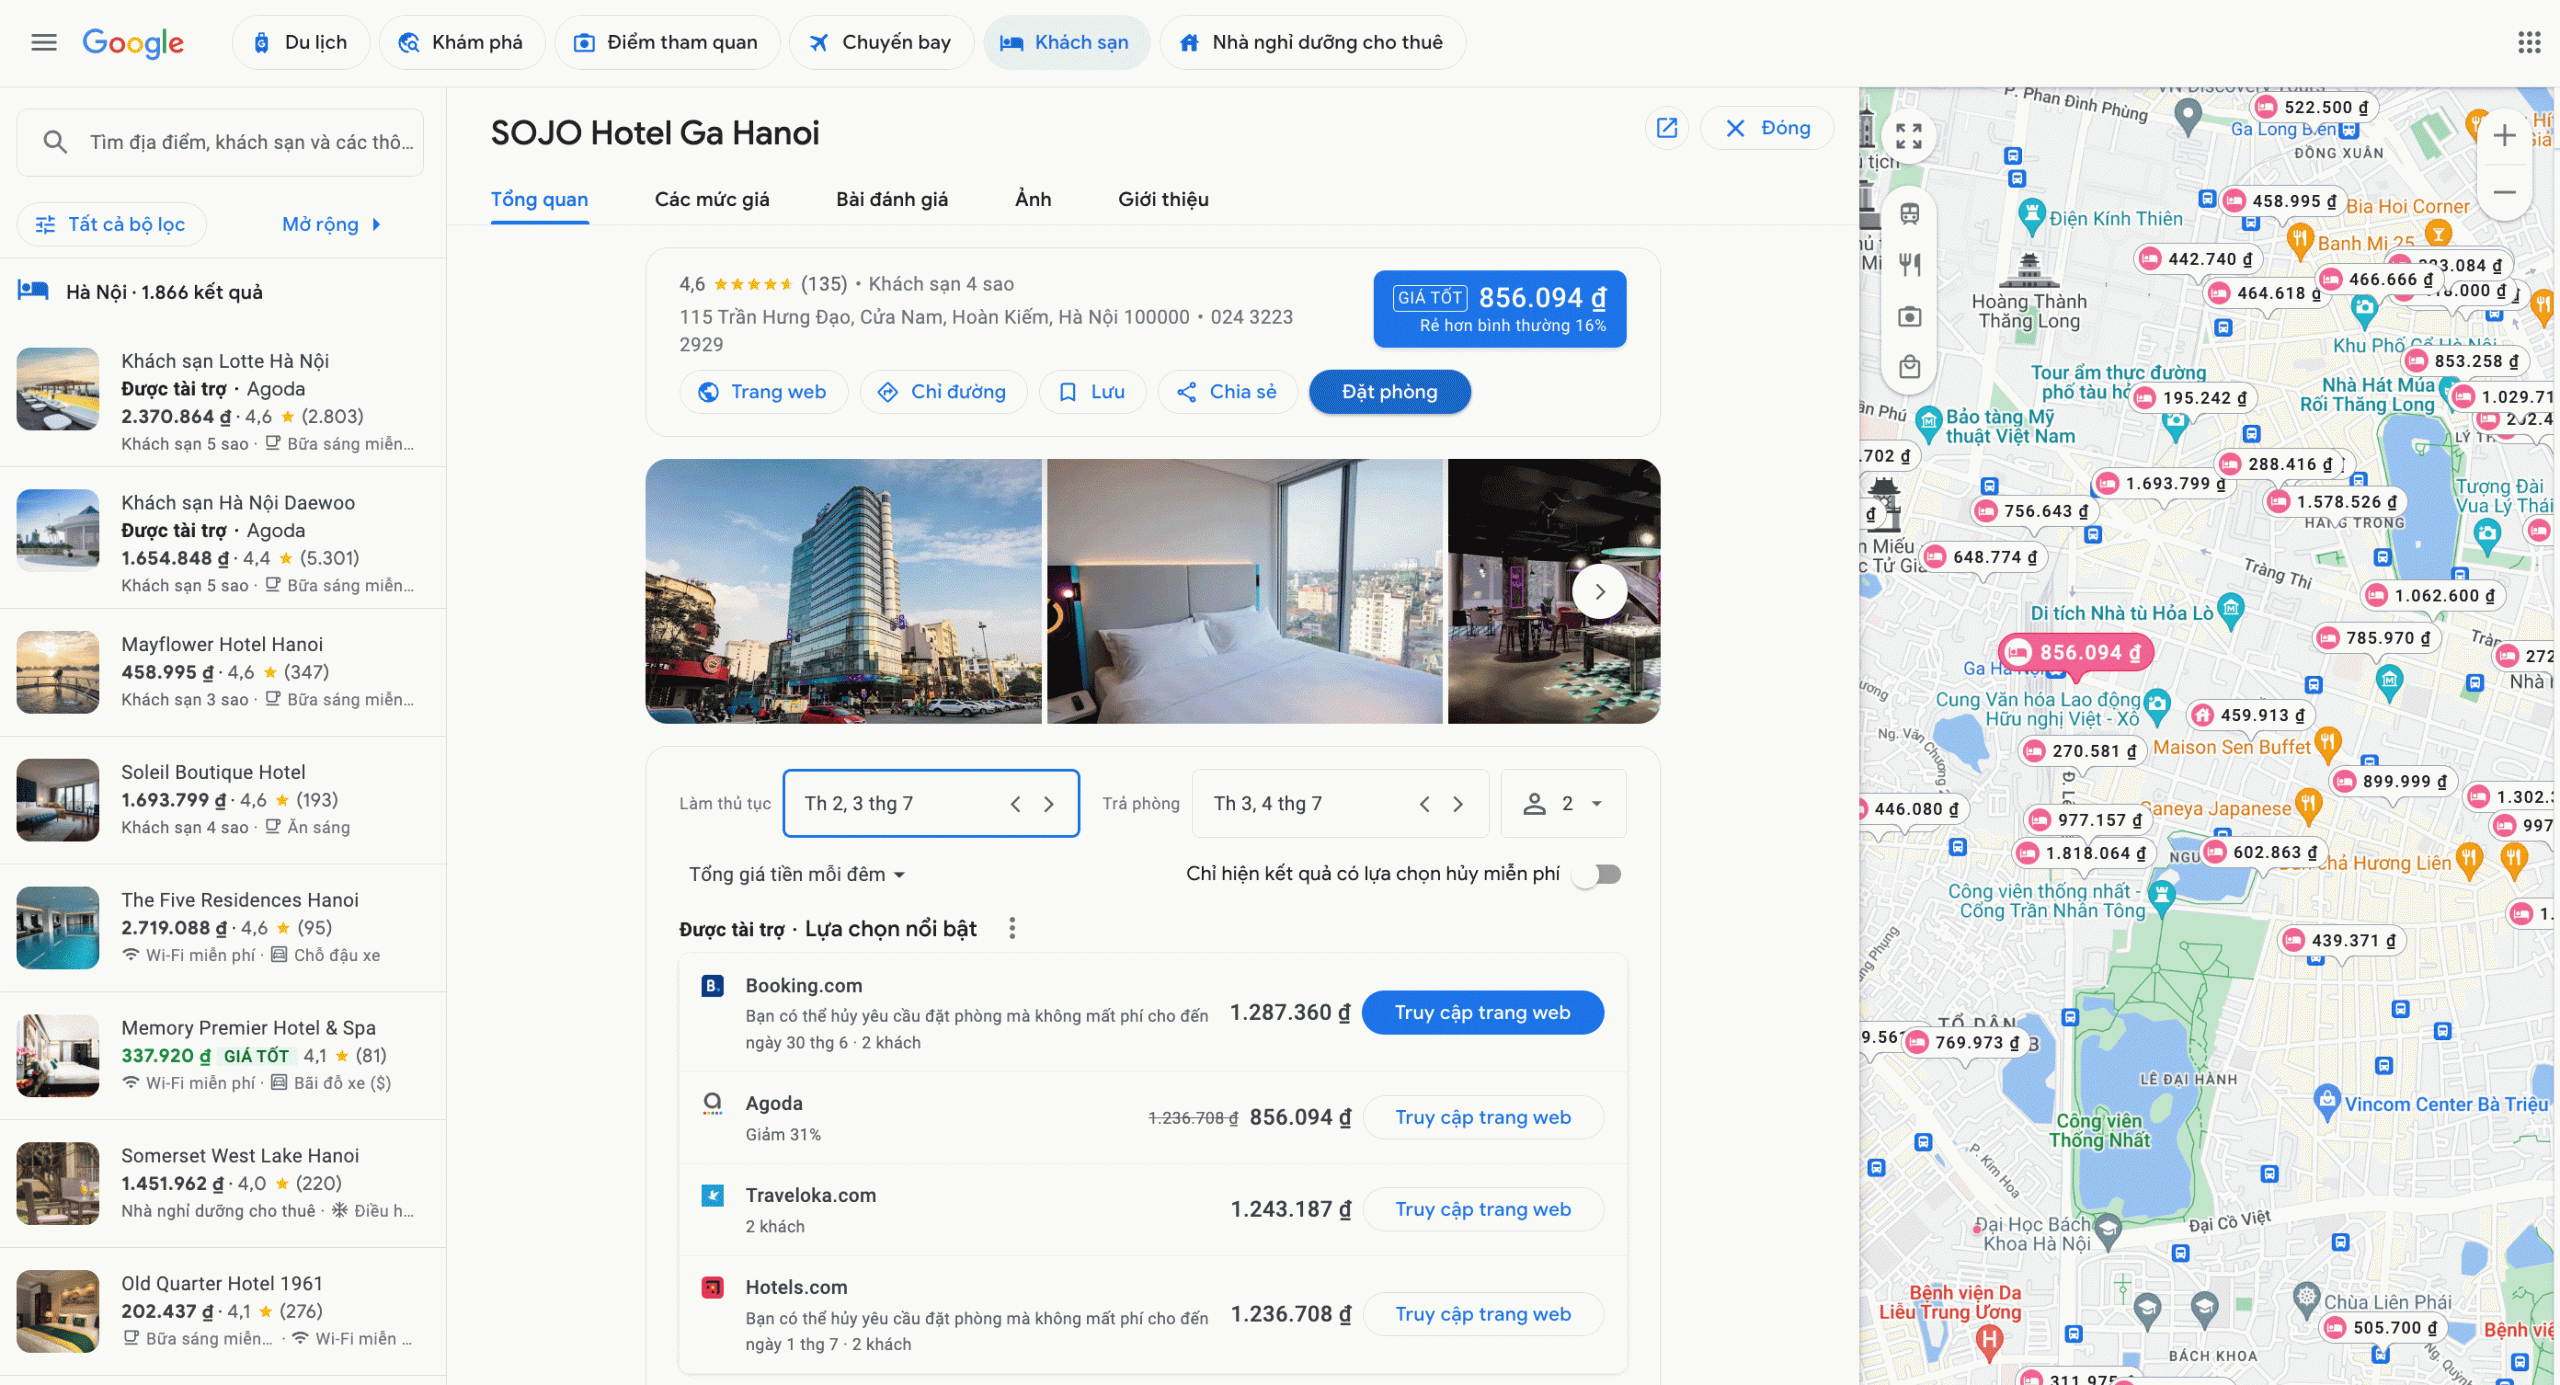Select the 'Tổng quan' tab

539,199
